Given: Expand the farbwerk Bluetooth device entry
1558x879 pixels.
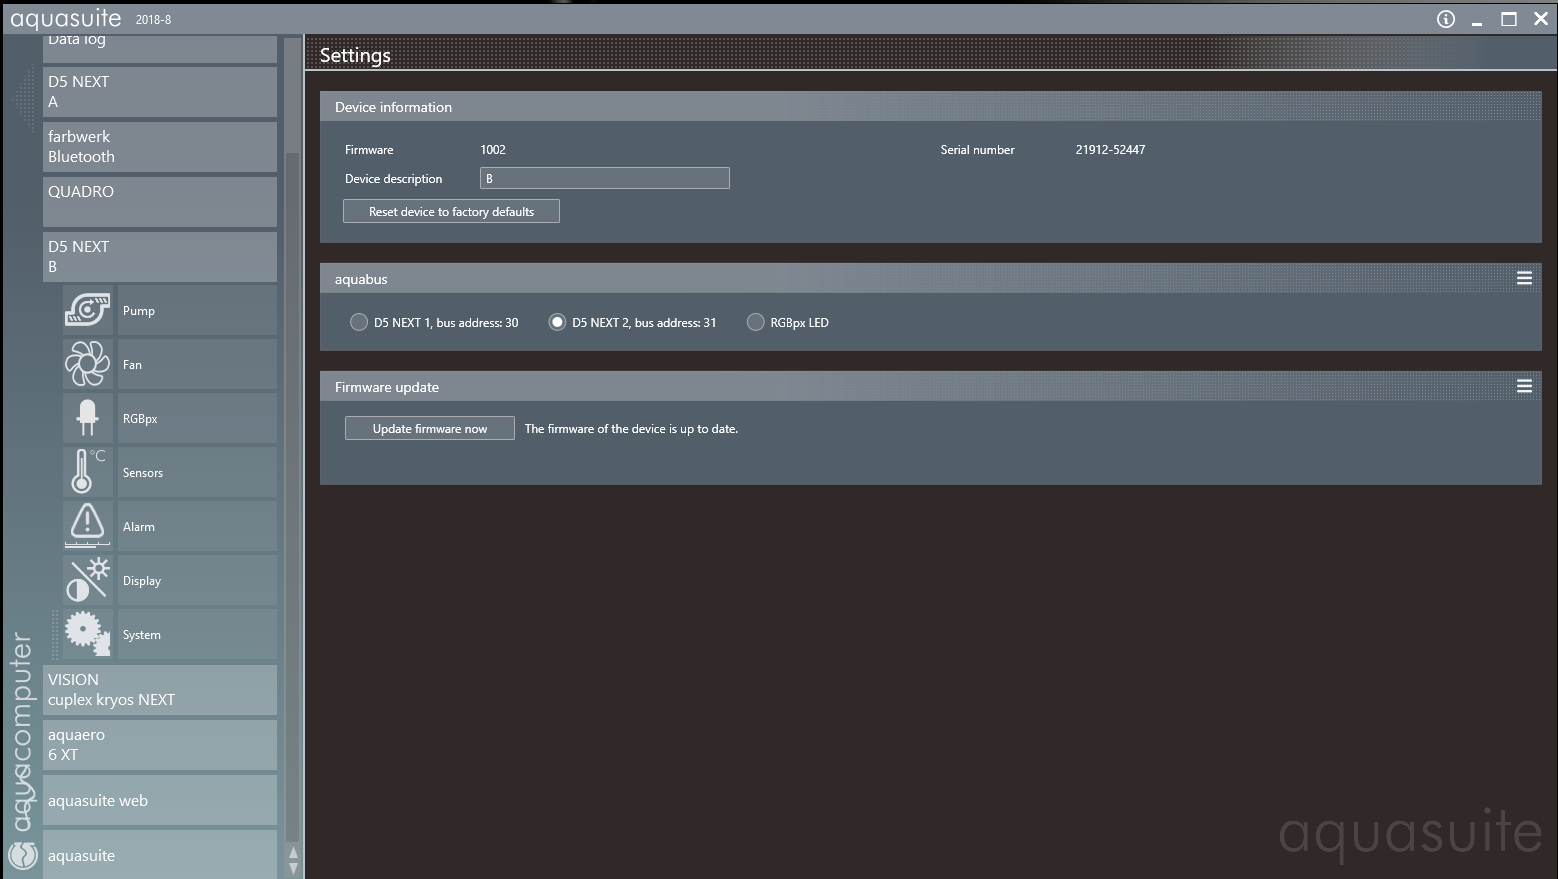Looking at the screenshot, I should point(160,147).
